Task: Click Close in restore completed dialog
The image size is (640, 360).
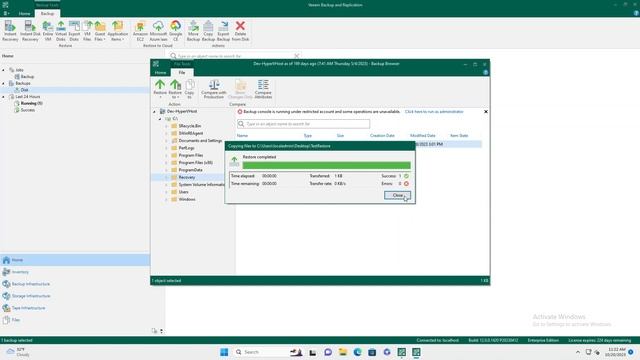Action: pyautogui.click(x=398, y=196)
